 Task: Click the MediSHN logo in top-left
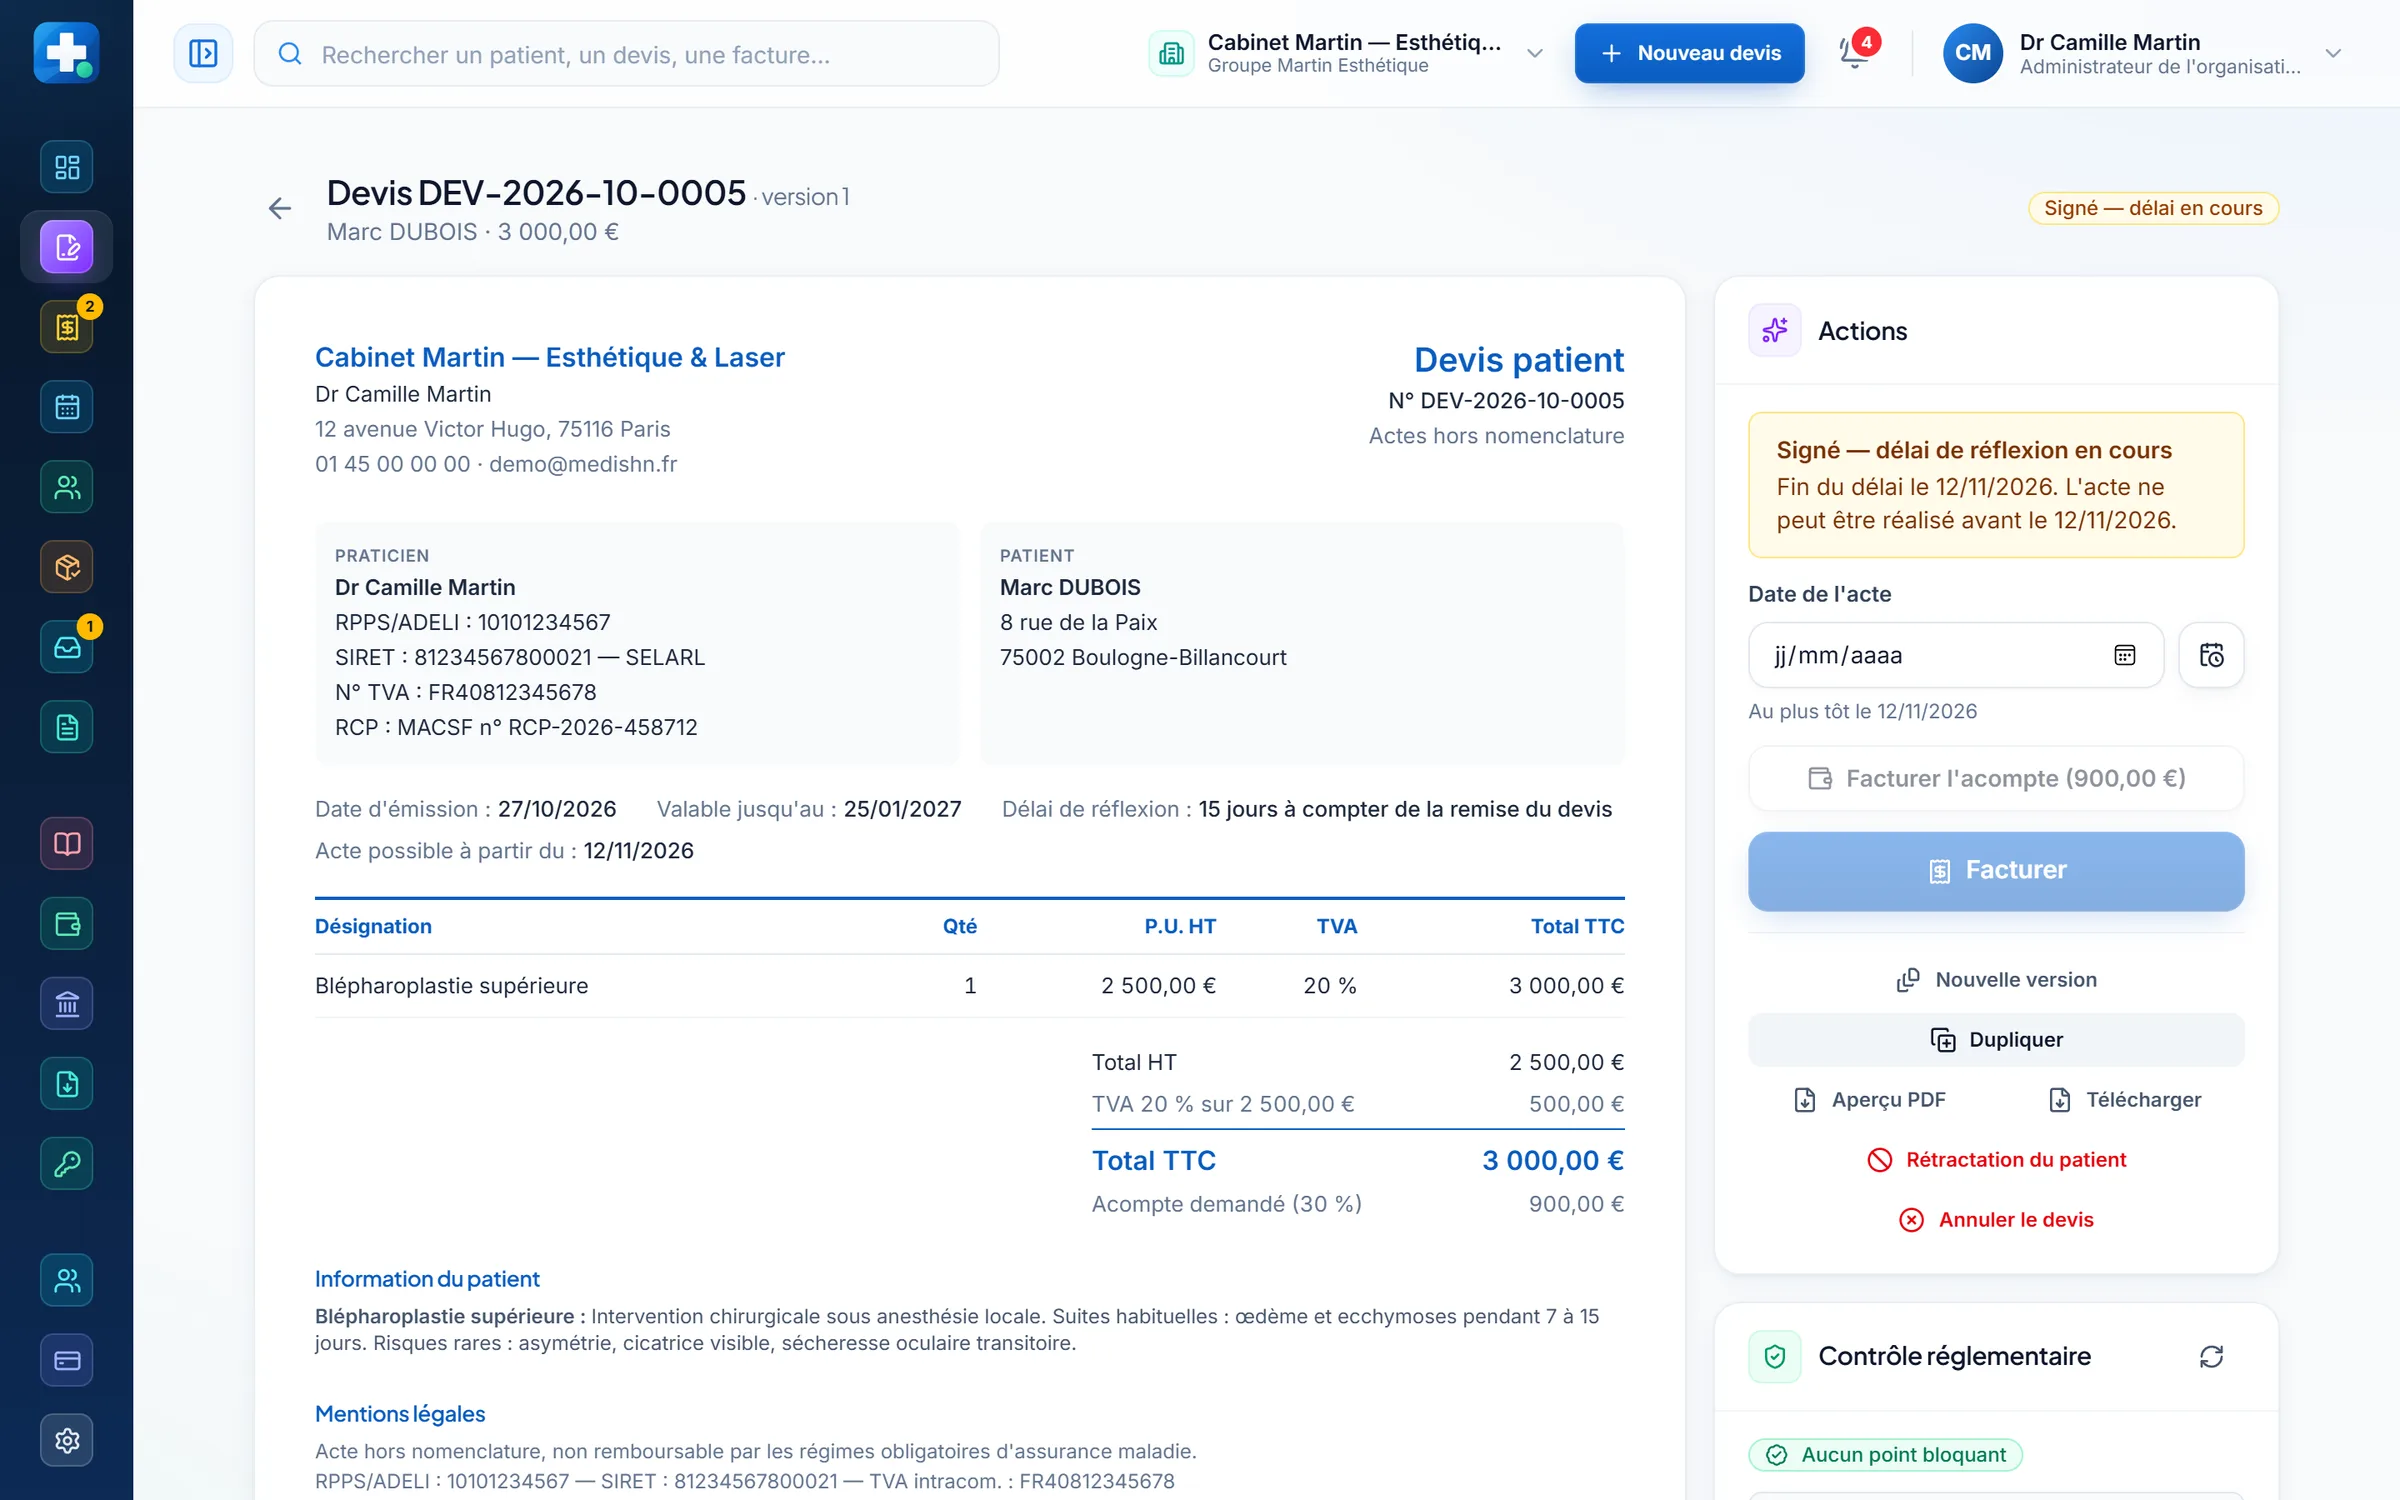[x=67, y=53]
